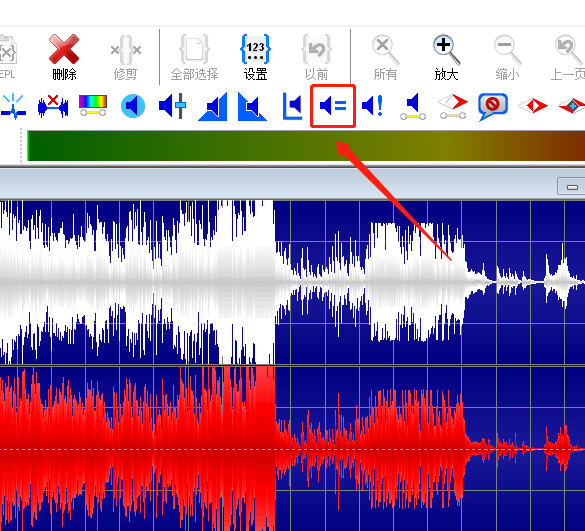Click the Zoom Out (缩小) magnifier

pyautogui.click(x=507, y=57)
